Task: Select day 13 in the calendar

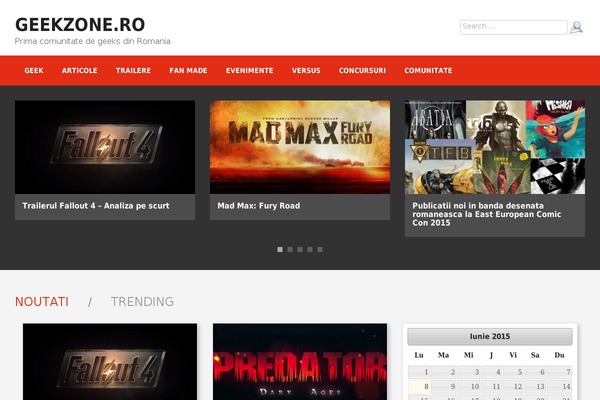Action: pyautogui.click(x=535, y=386)
